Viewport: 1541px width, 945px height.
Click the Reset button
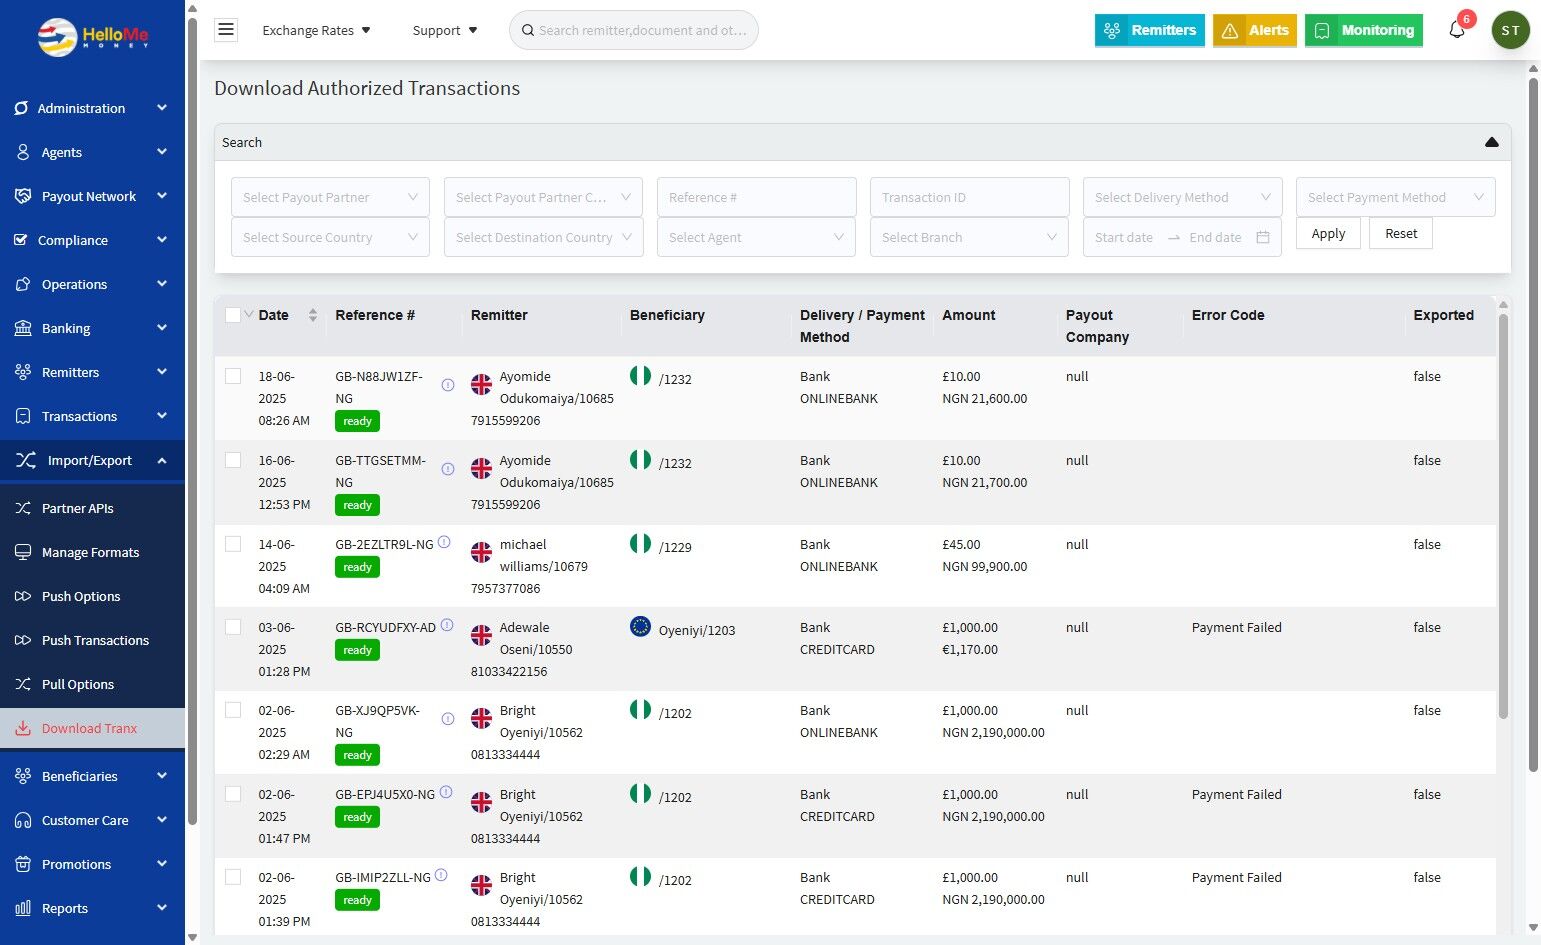[1400, 234]
